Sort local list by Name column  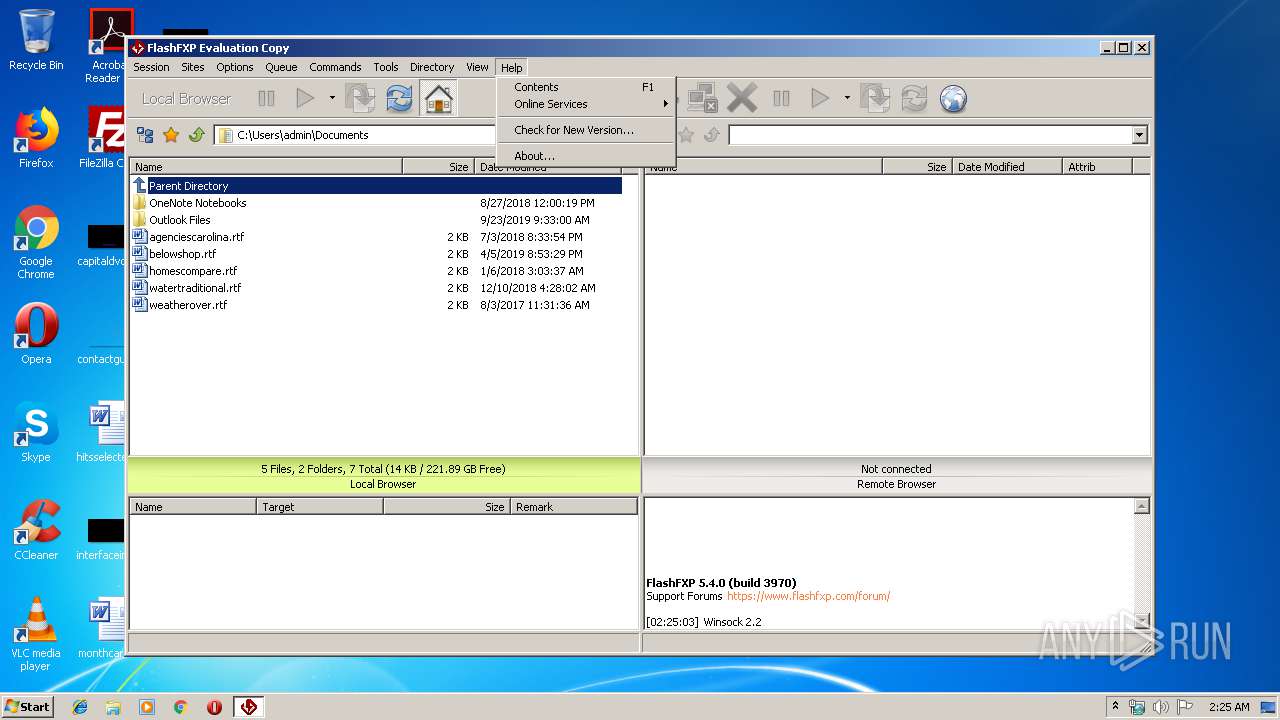point(266,167)
